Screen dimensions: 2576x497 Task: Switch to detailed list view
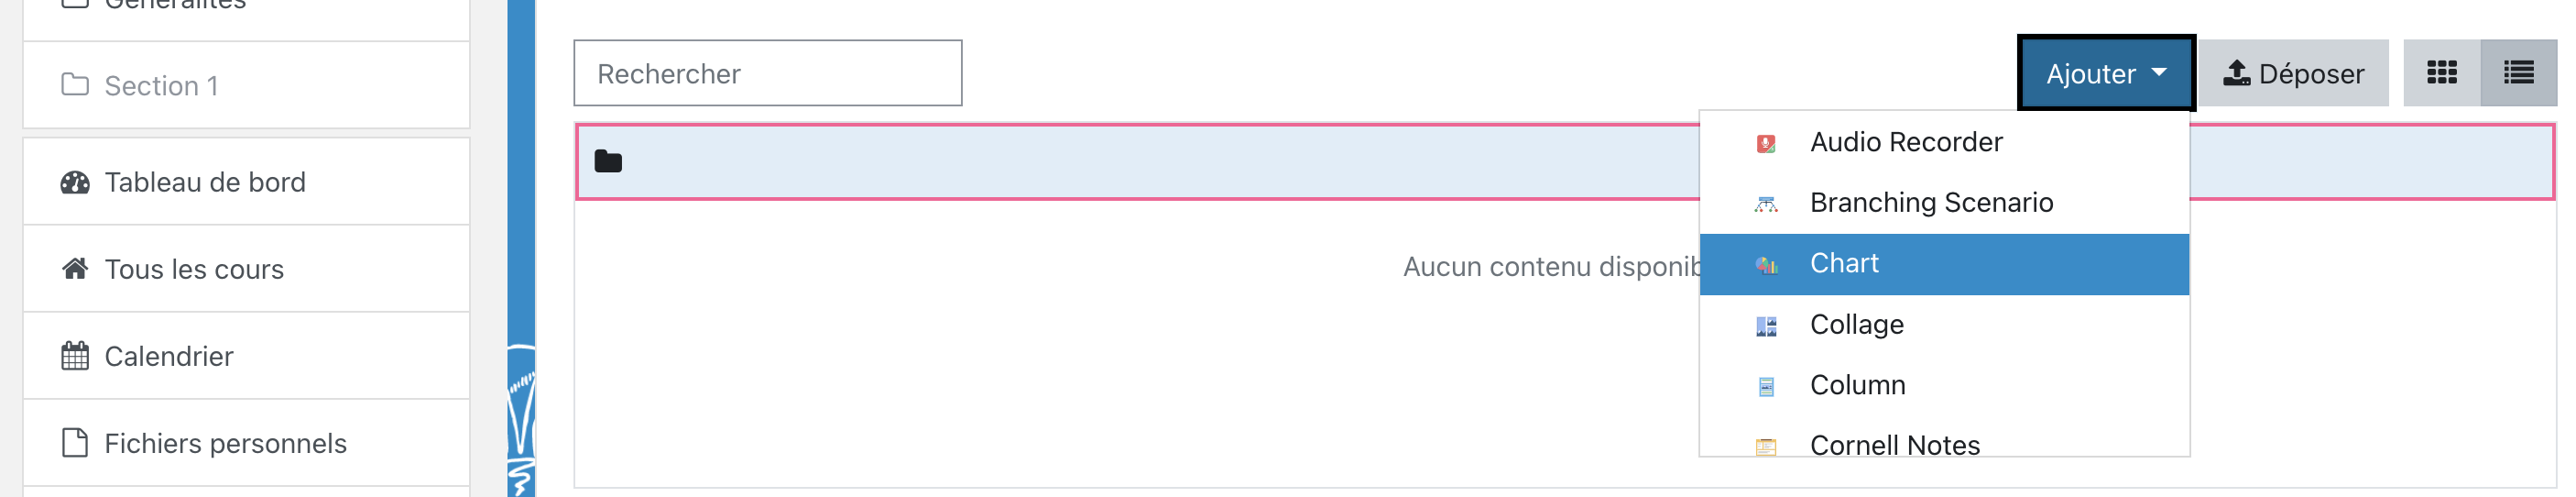click(2518, 73)
